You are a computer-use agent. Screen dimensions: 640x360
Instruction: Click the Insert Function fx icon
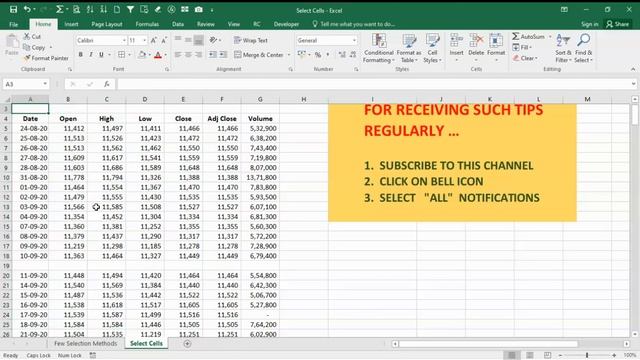click(x=107, y=84)
